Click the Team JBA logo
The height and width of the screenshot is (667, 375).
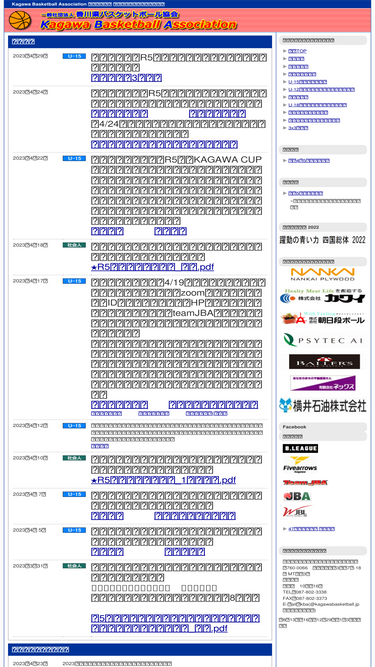[x=305, y=482]
